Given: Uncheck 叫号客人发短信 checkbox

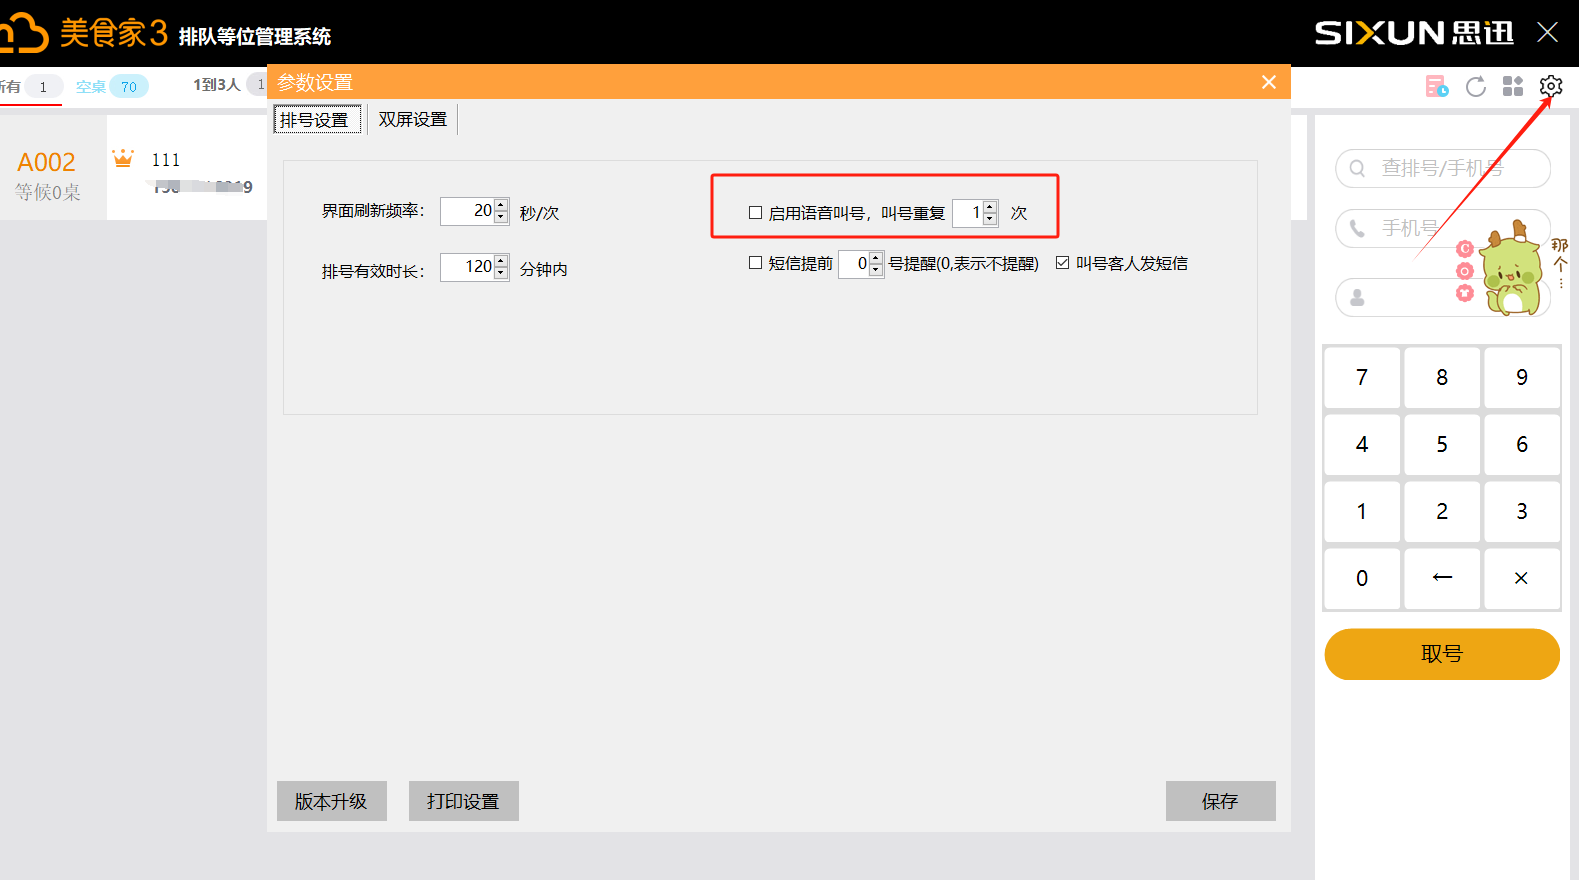Looking at the screenshot, I should click(x=1062, y=263).
